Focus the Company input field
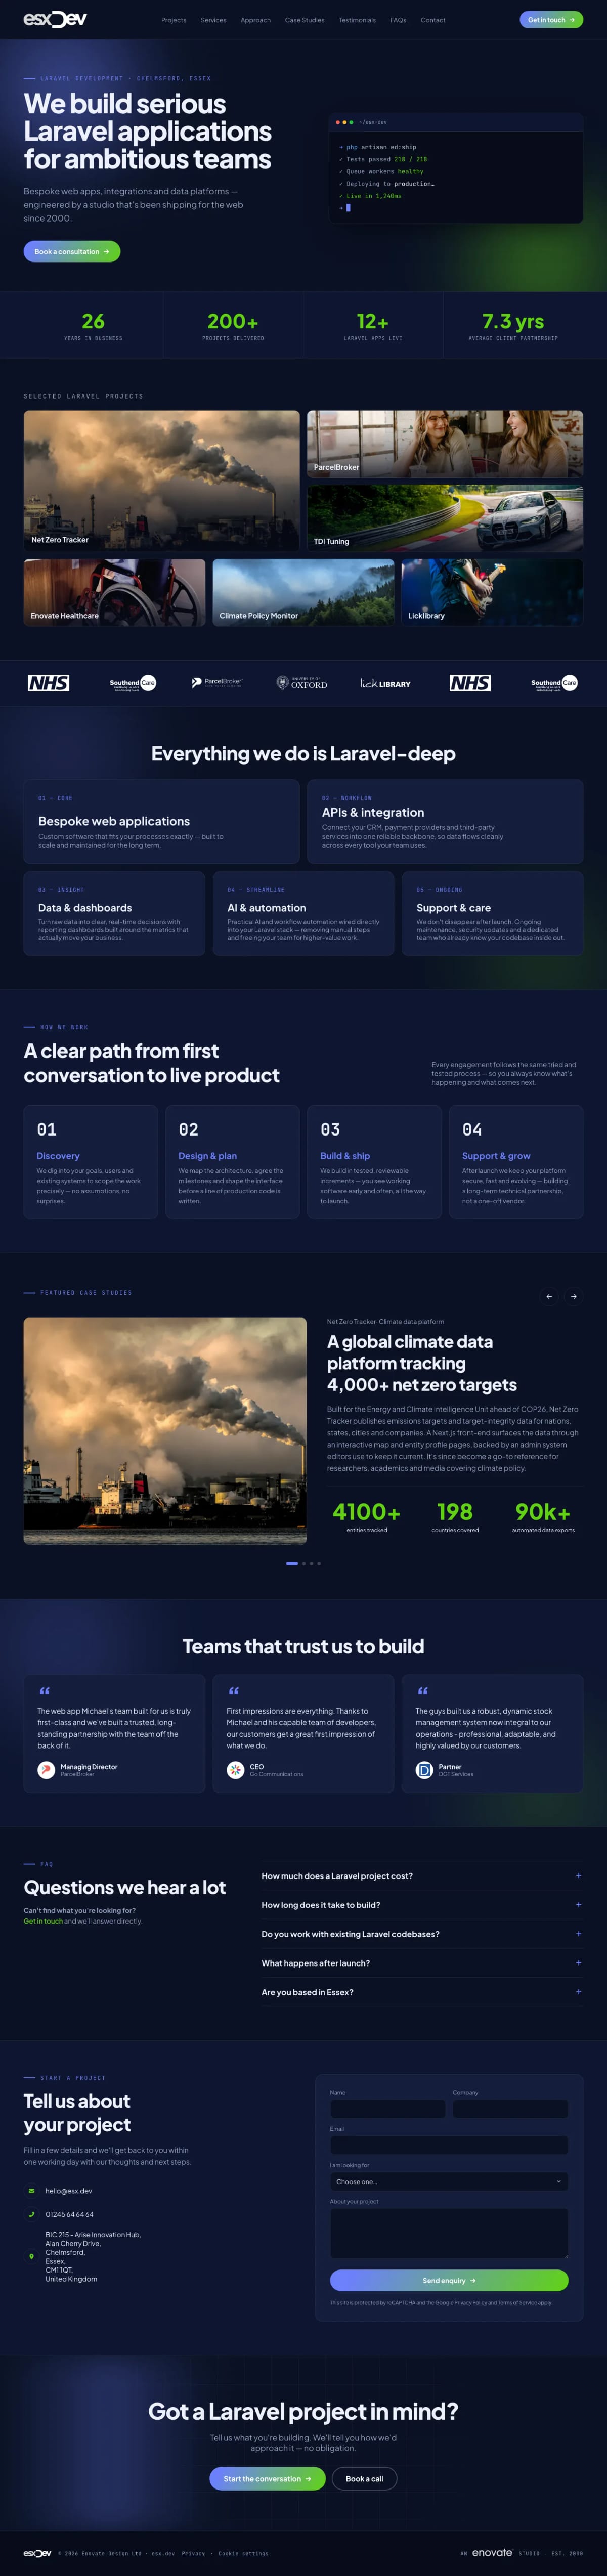This screenshot has height=2576, width=607. pyautogui.click(x=510, y=2109)
